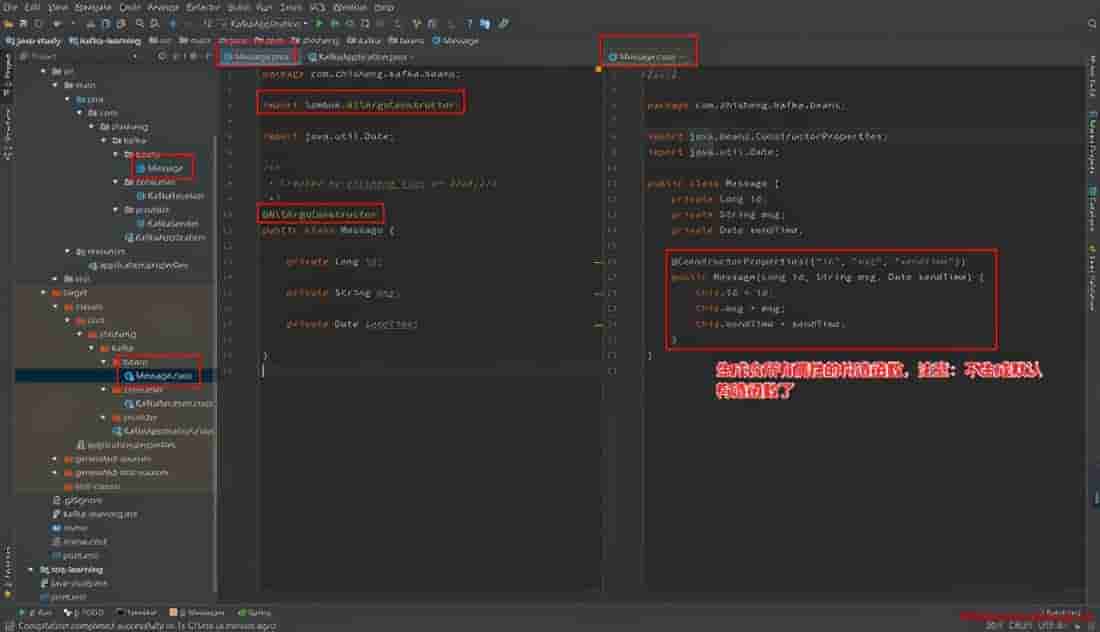Open the Spring tool window

pyautogui.click(x=254, y=612)
